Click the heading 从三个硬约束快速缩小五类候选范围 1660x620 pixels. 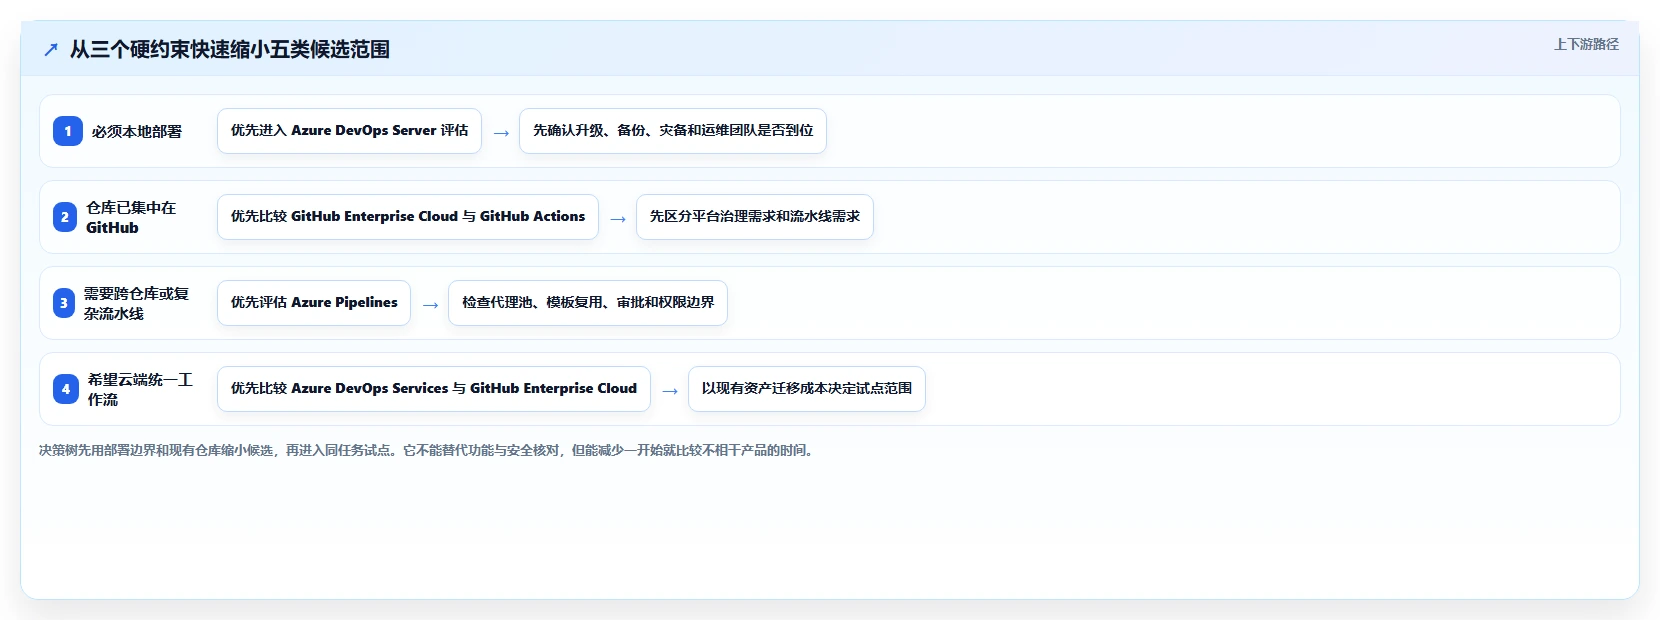click(230, 49)
